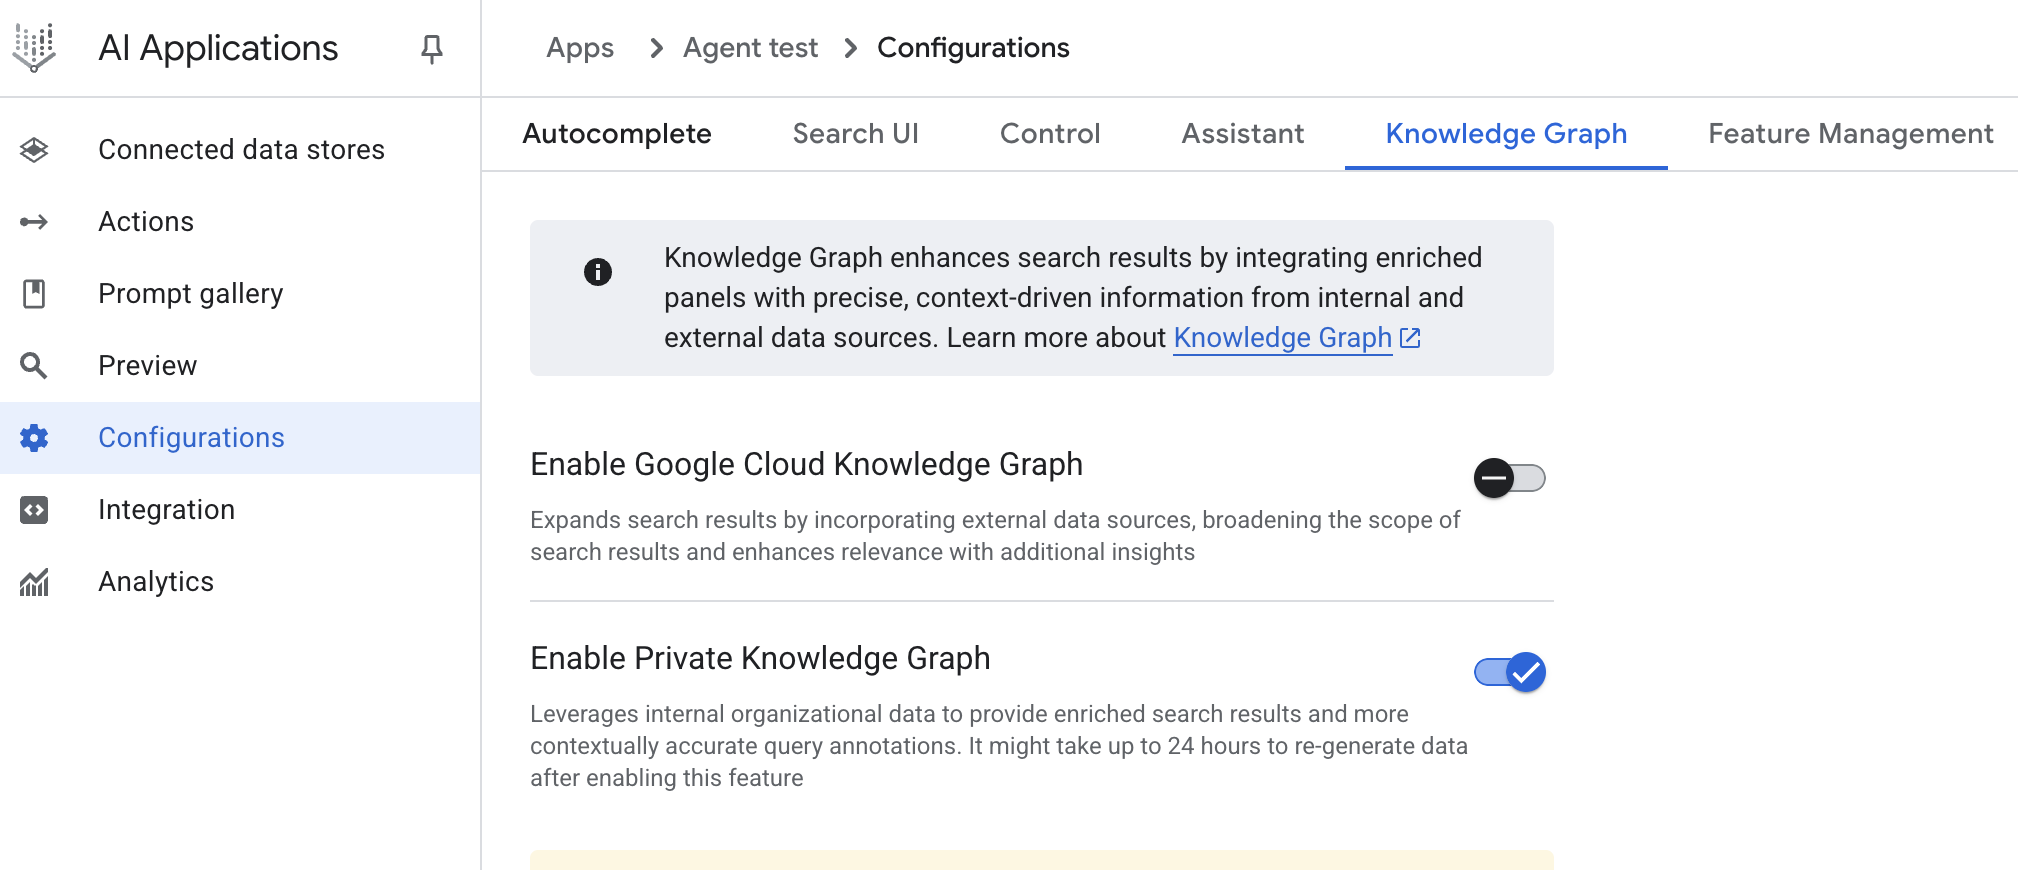2018x870 pixels.
Task: Click the AI Applications logo icon
Action: point(34,48)
